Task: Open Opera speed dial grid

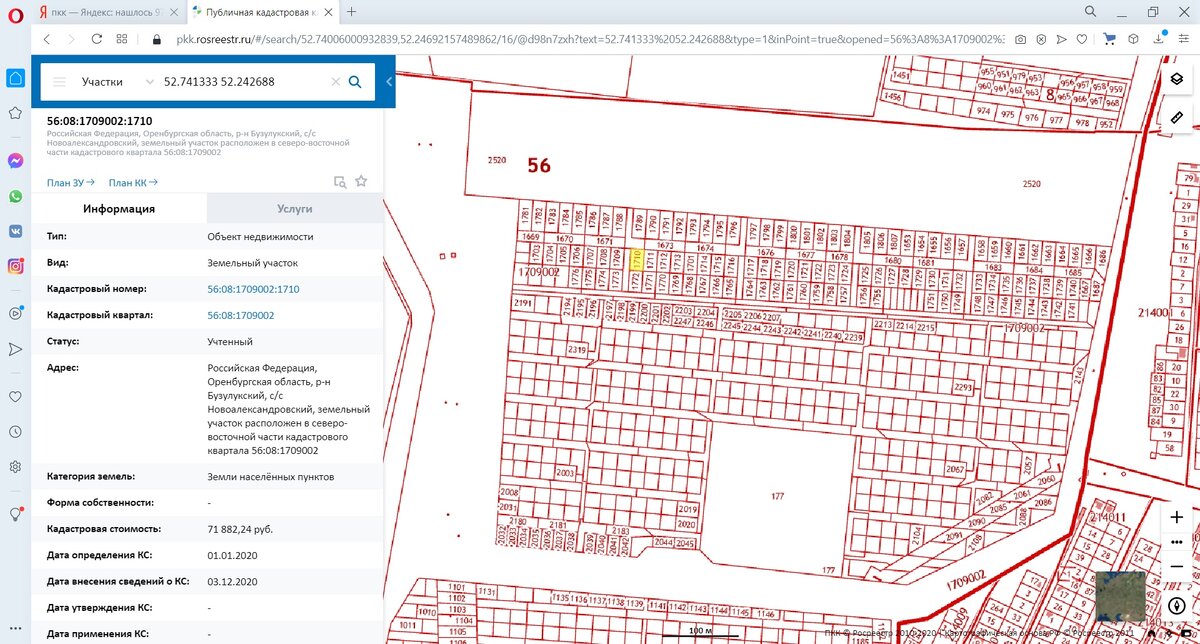Action: coord(122,39)
